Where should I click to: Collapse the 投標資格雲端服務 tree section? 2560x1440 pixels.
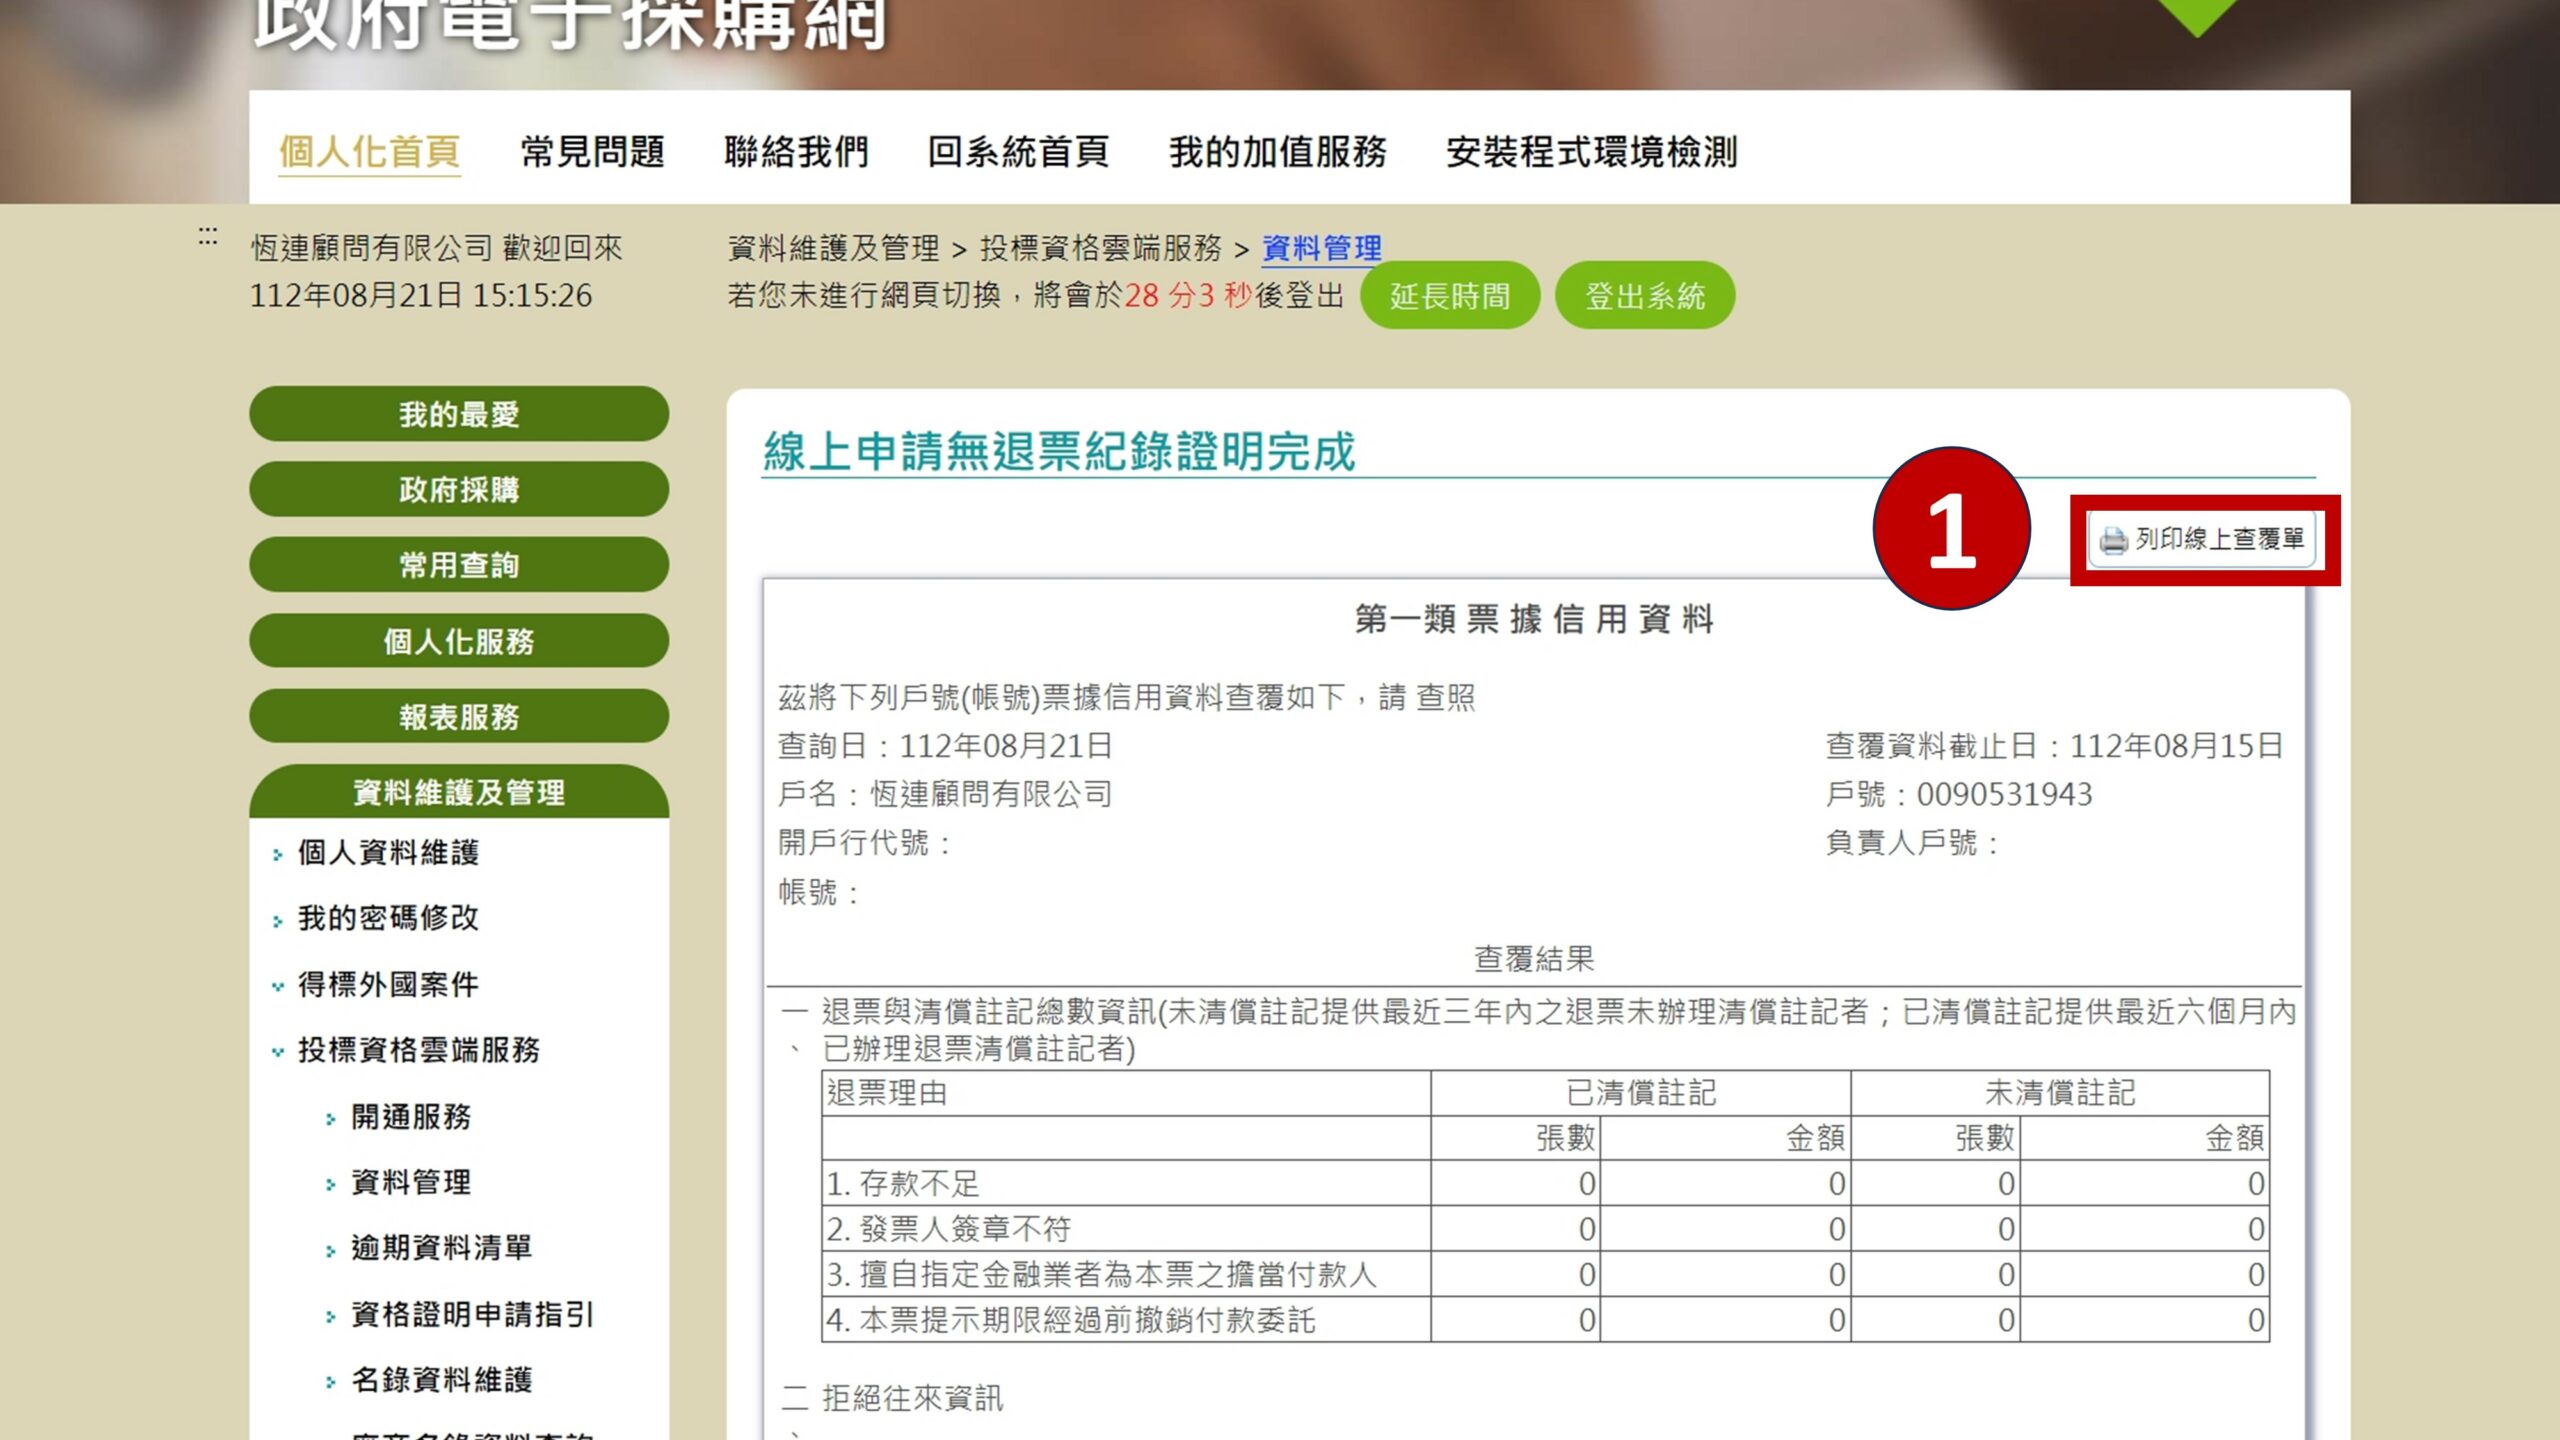coord(277,1051)
